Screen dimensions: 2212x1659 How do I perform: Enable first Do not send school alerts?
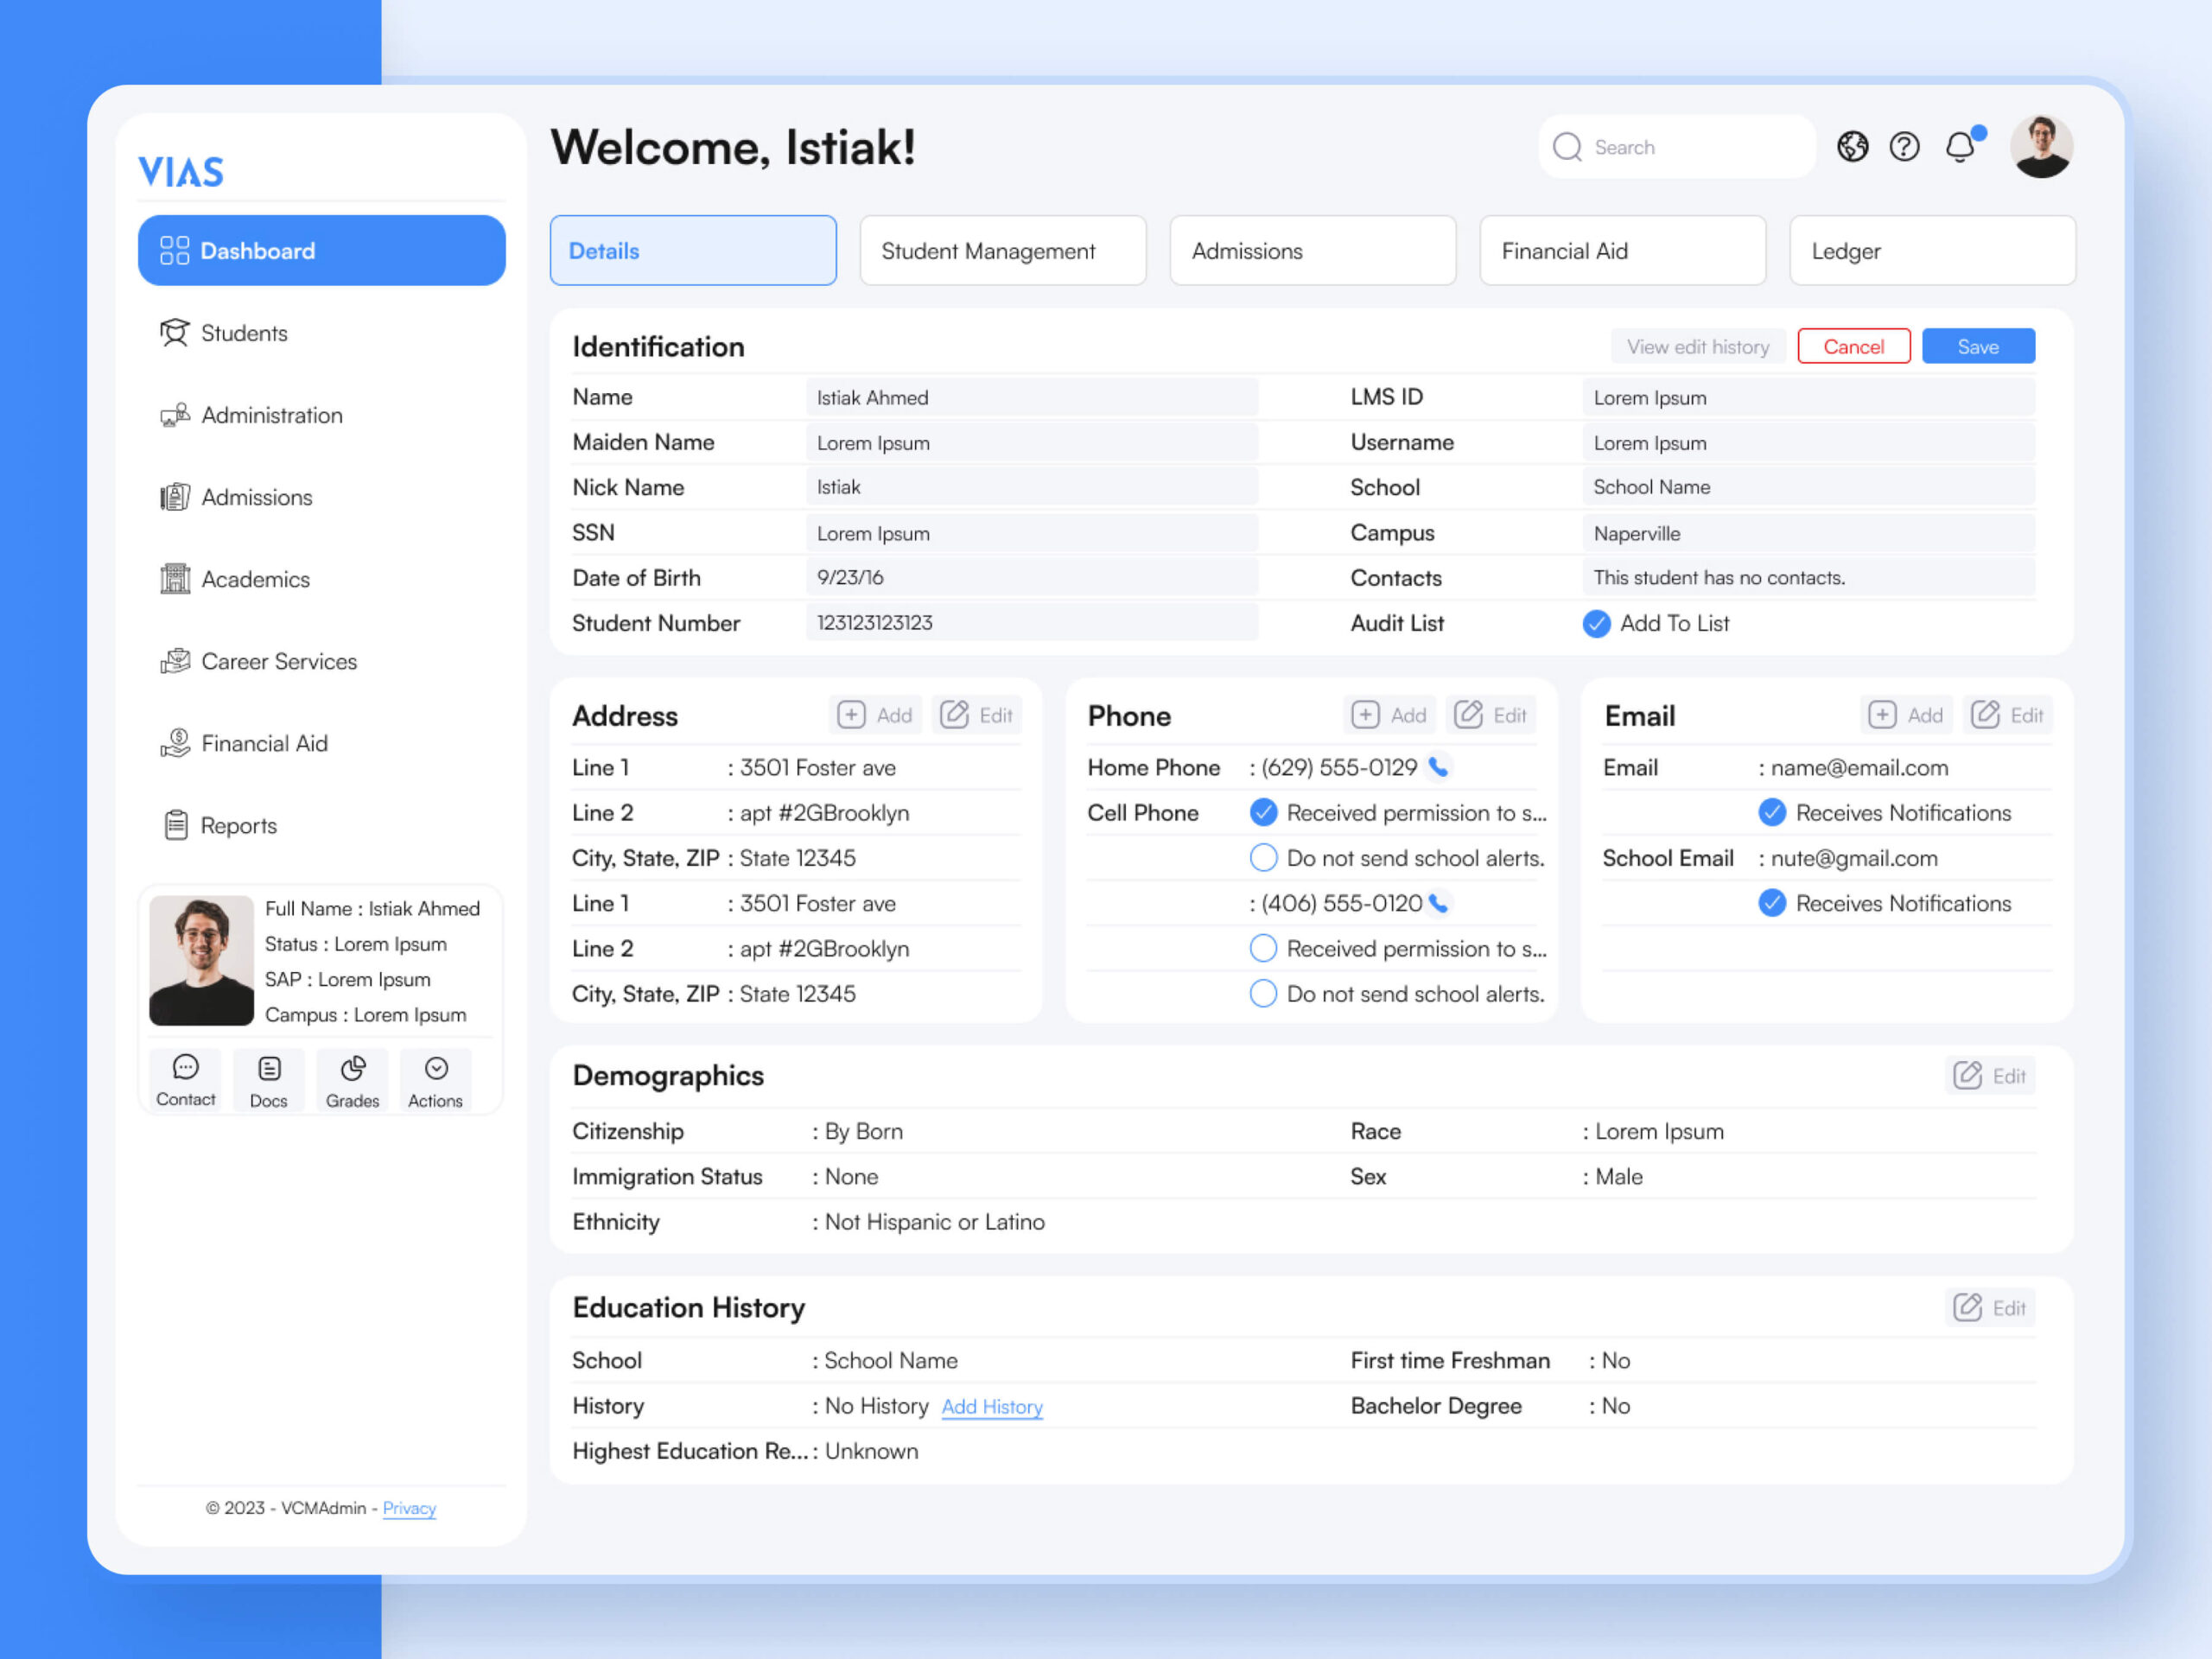[x=1263, y=858]
